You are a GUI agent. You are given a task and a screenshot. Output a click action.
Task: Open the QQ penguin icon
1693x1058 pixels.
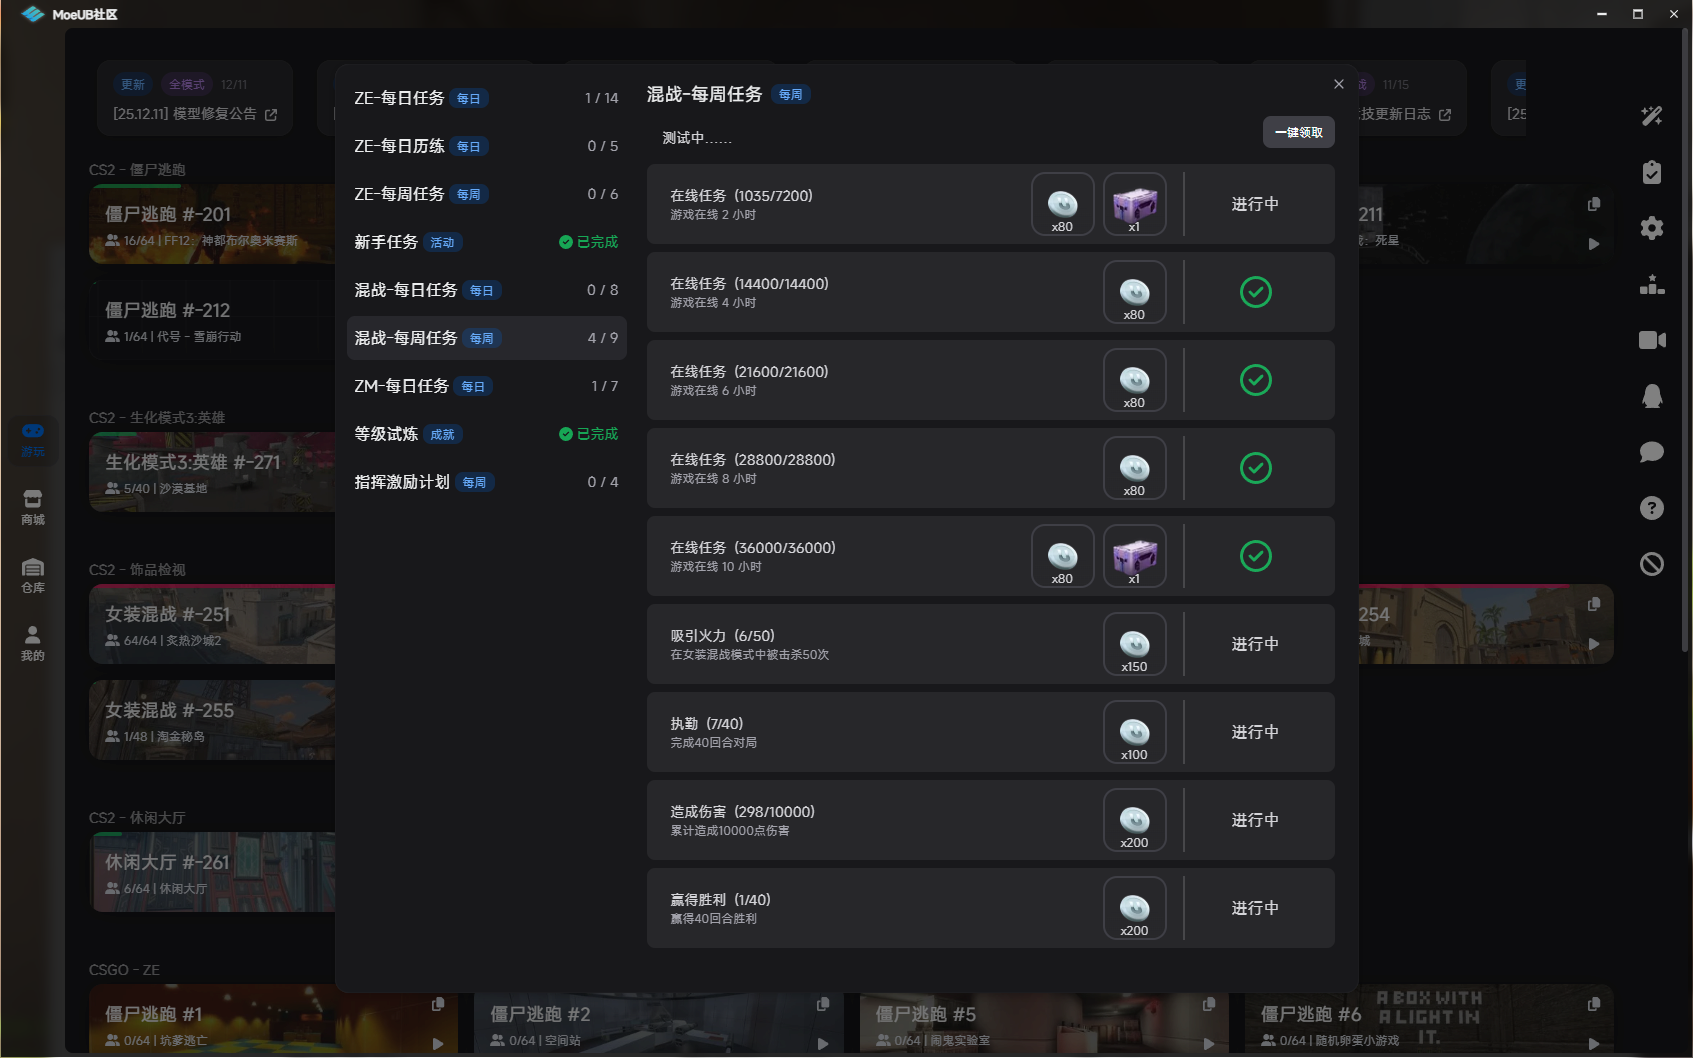point(1652,396)
